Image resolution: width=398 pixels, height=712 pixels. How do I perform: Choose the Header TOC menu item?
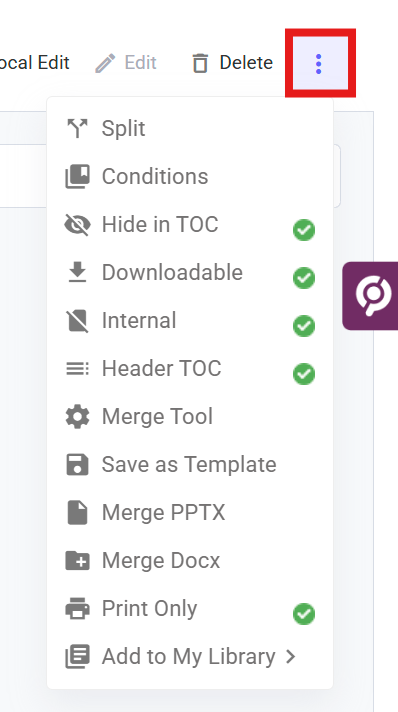click(x=190, y=369)
